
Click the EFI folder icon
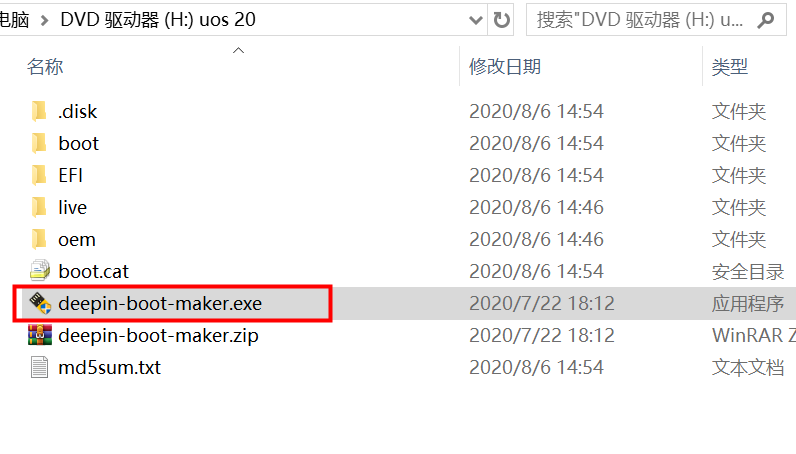coord(39,175)
